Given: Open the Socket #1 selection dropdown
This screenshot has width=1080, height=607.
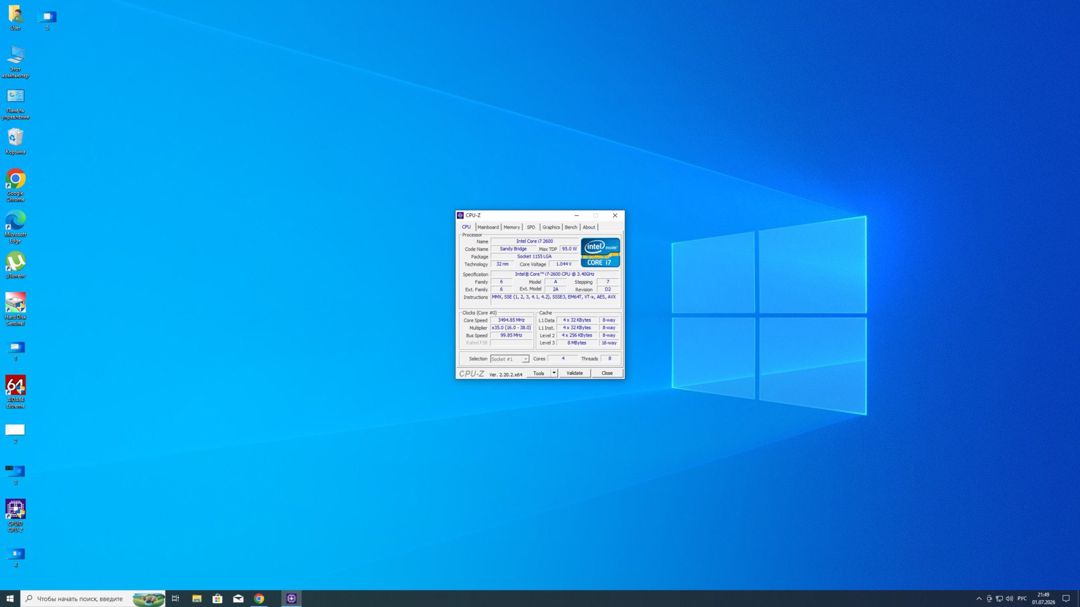Looking at the screenshot, I should [510, 359].
